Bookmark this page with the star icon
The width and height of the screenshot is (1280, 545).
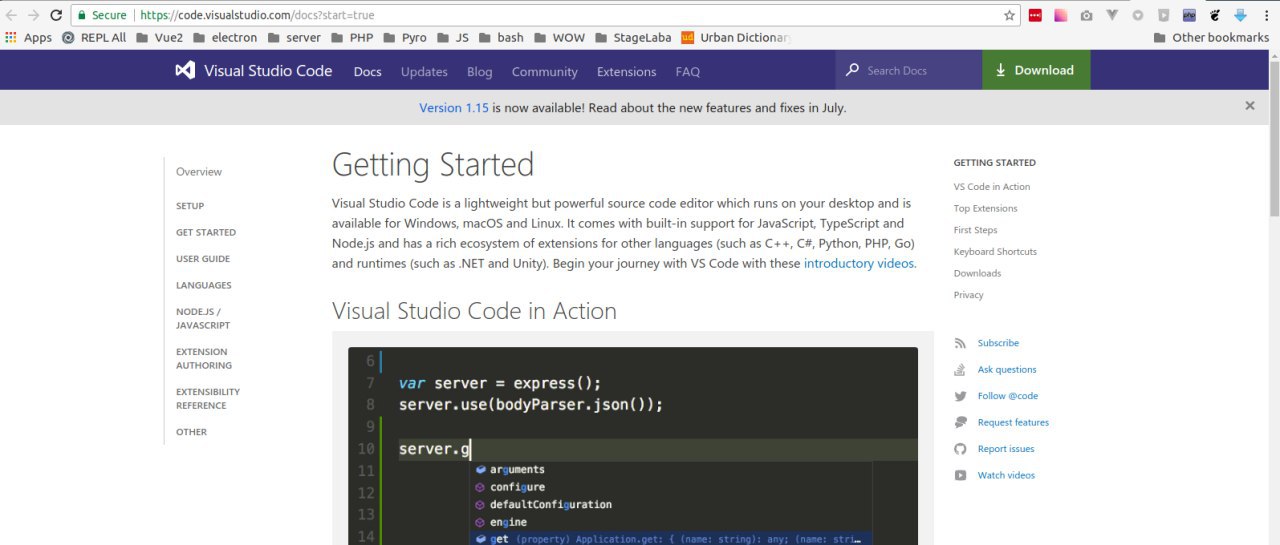[1009, 15]
